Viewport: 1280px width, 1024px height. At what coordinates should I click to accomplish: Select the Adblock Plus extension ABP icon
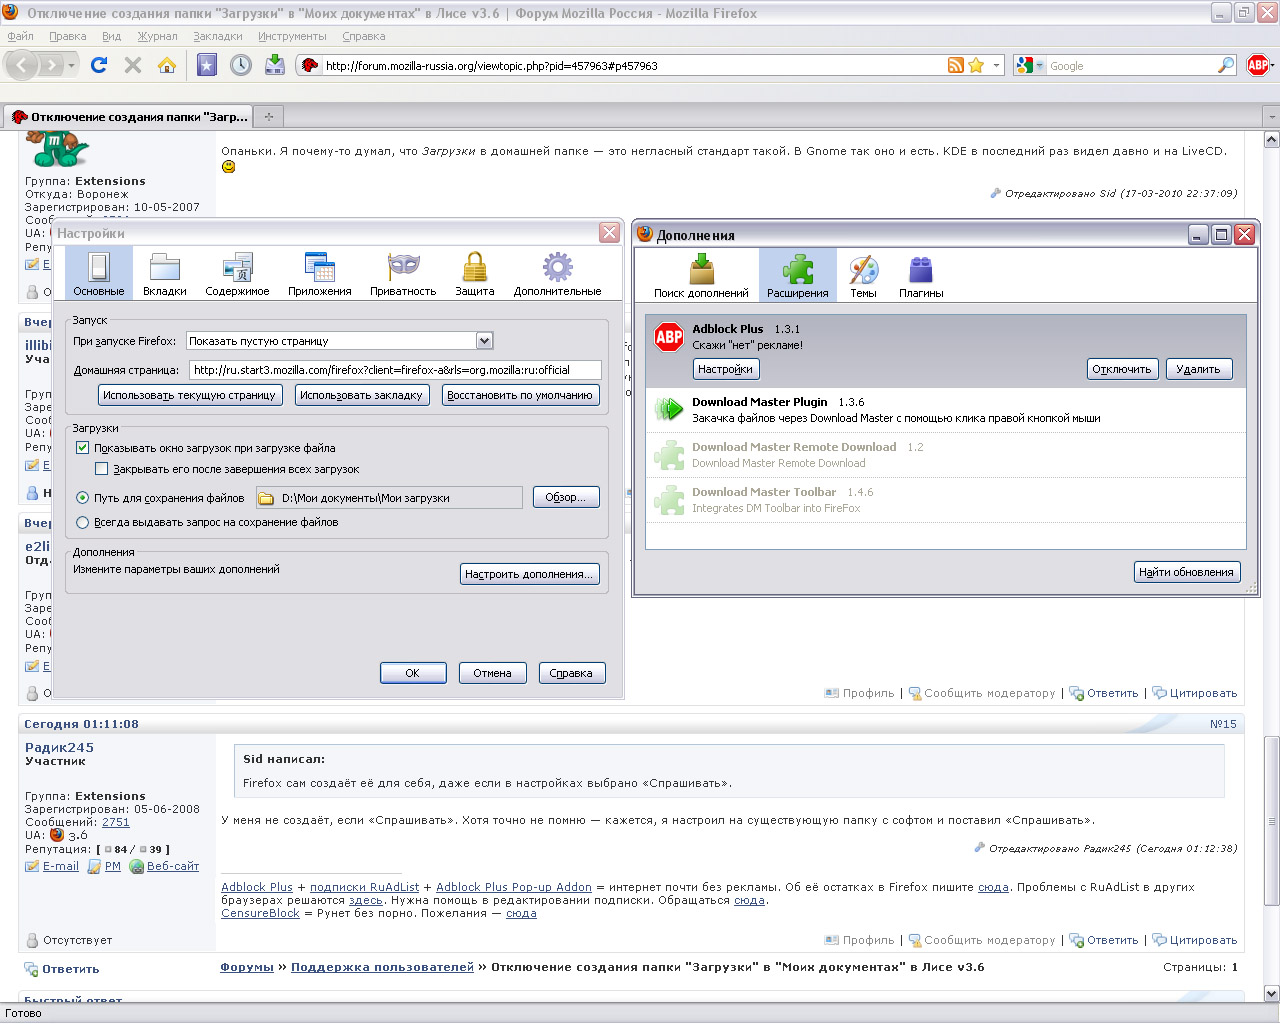[x=669, y=337]
